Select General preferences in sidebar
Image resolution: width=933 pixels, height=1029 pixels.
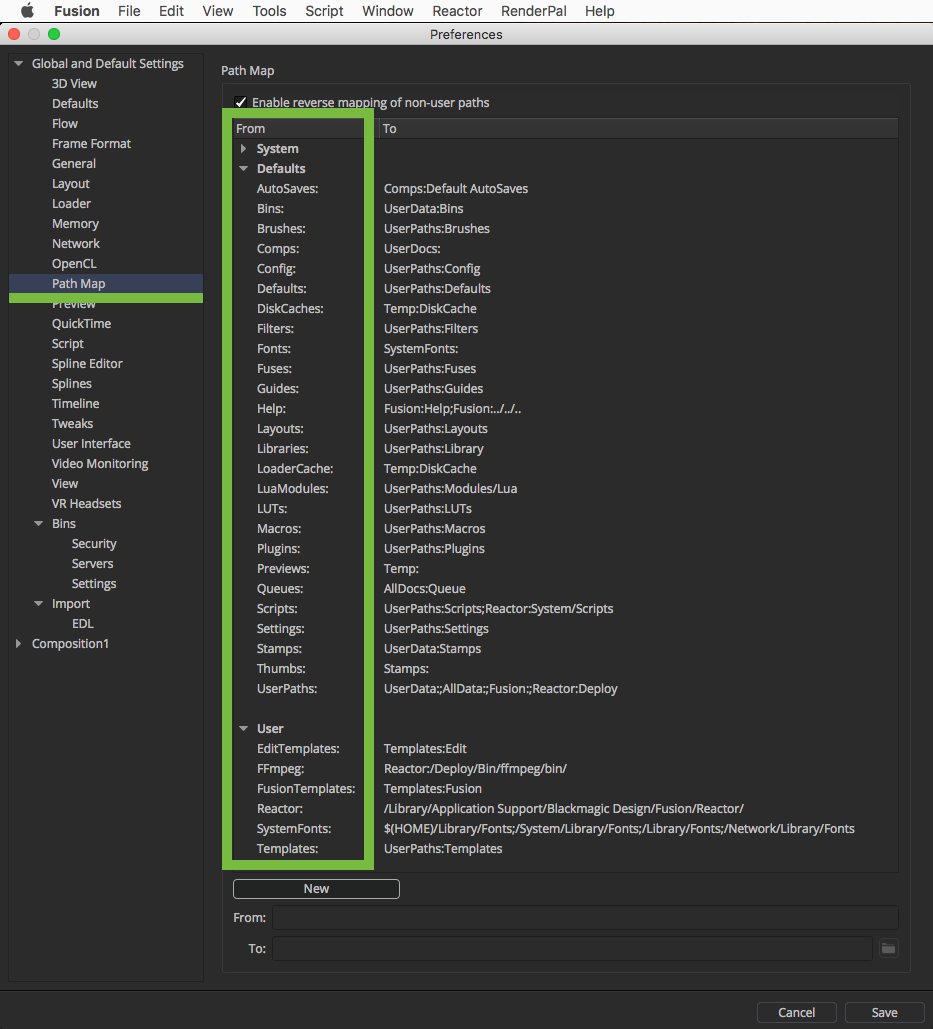click(73, 164)
